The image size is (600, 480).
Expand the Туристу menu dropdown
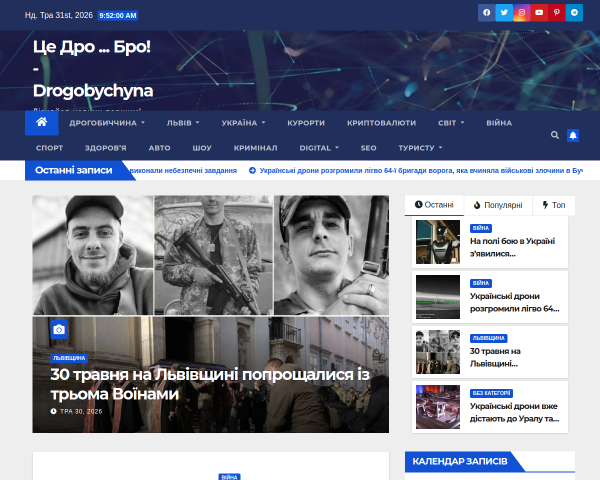coord(420,148)
